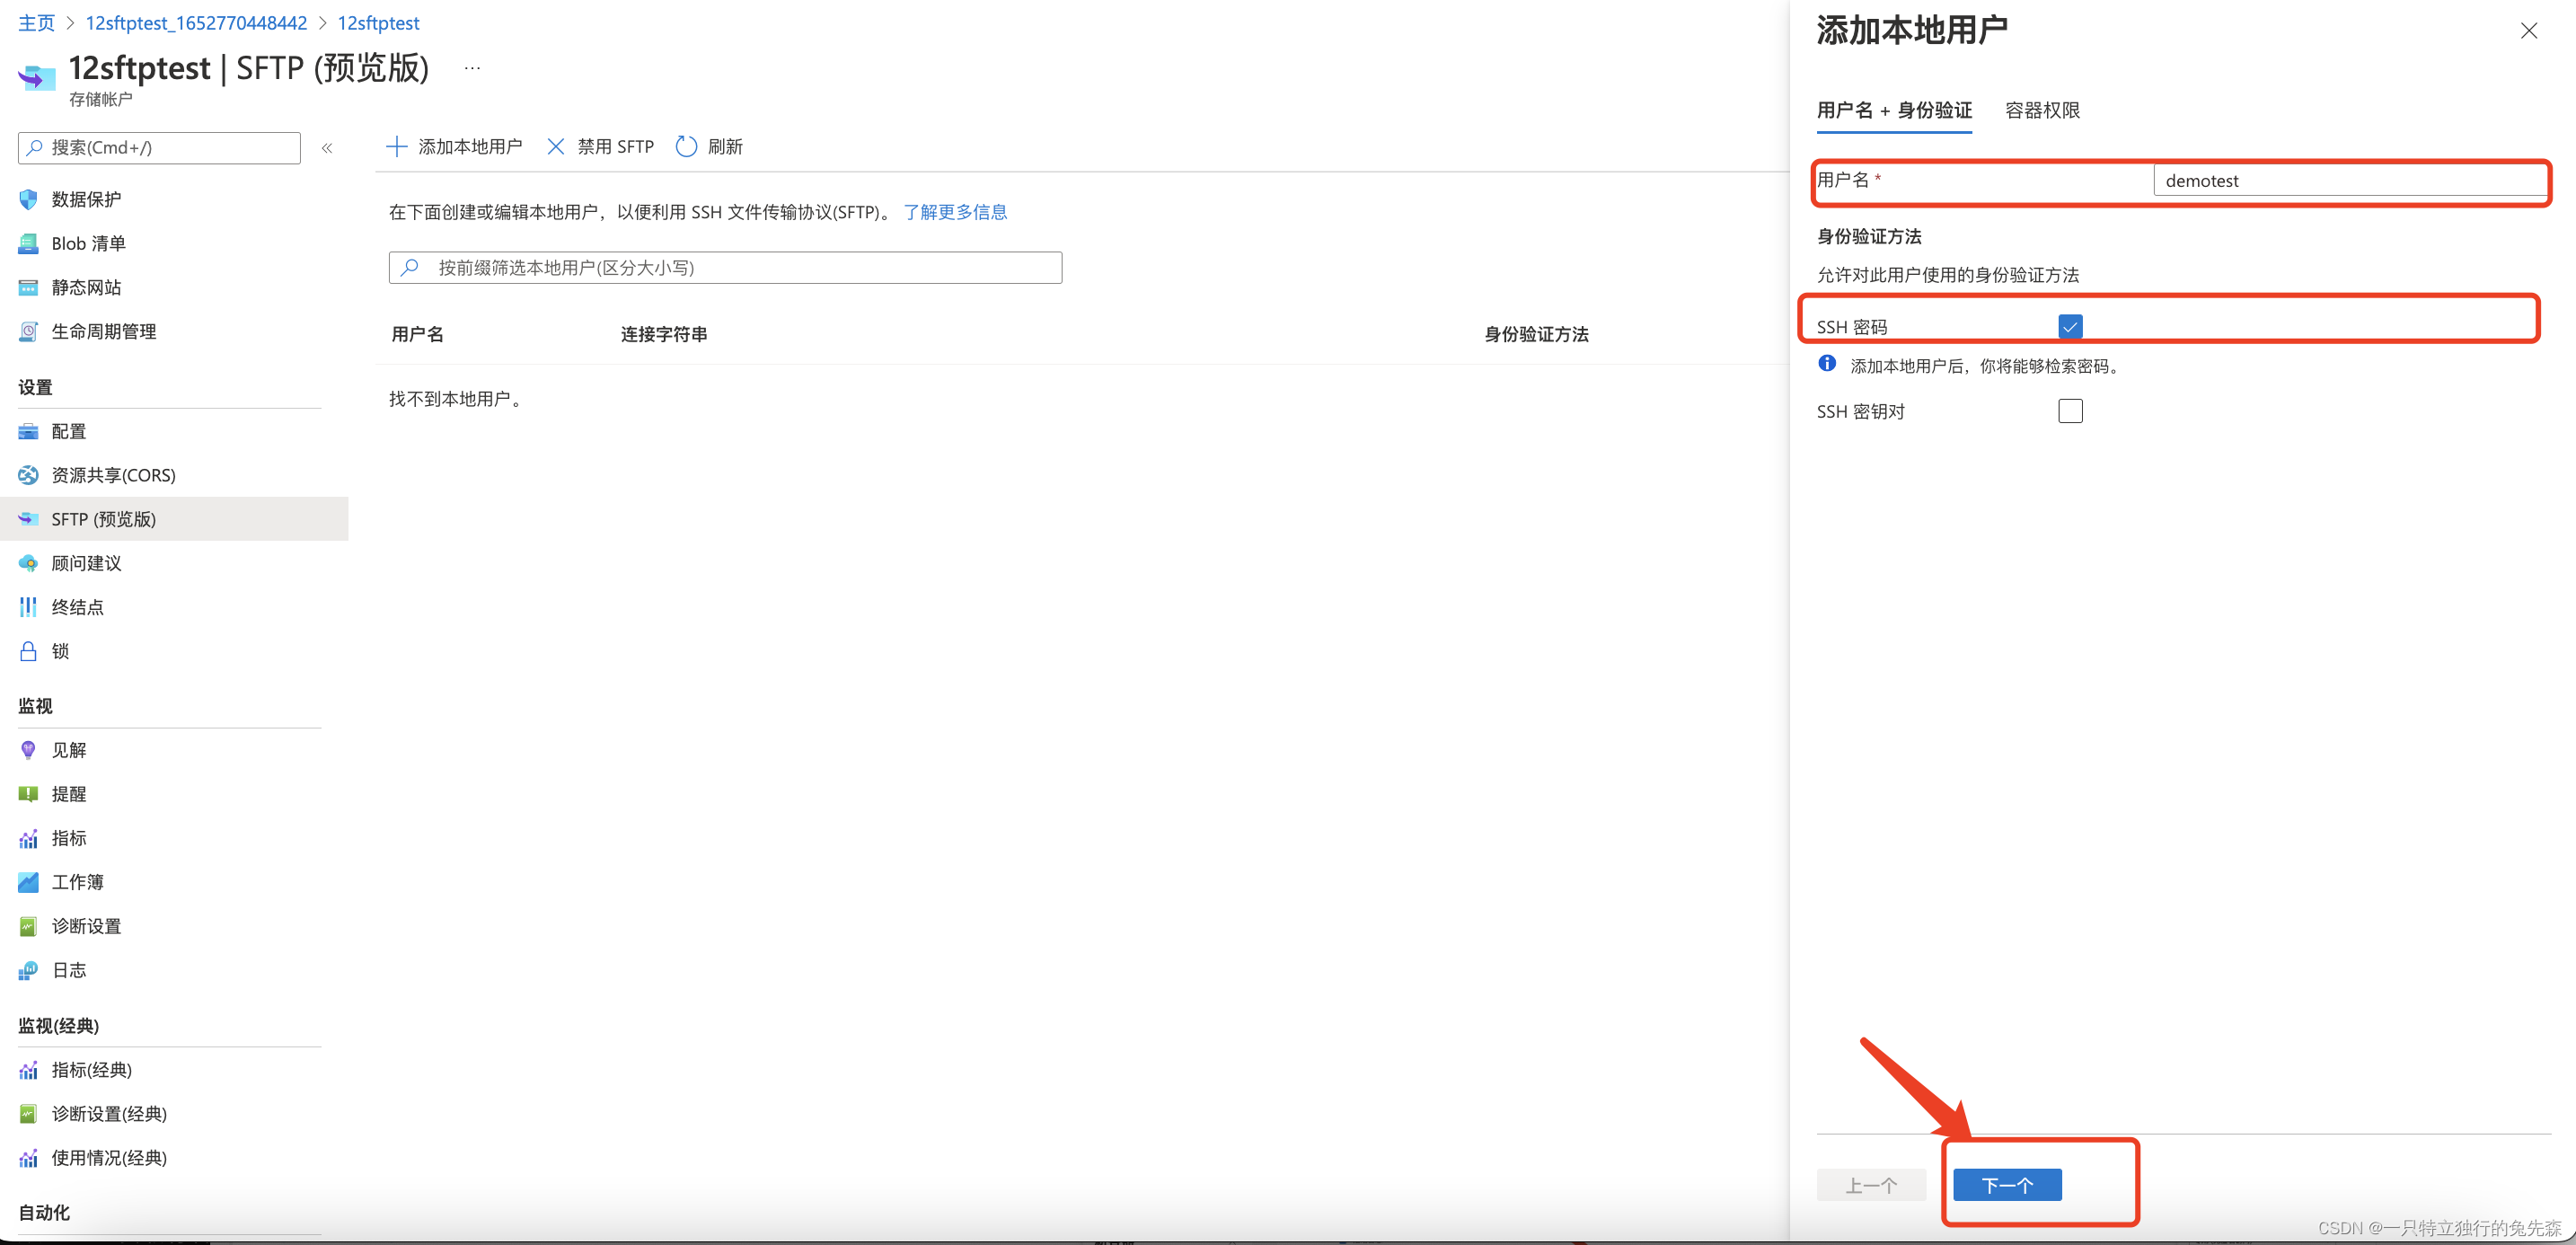Click the 按前缀筛选本地用户 filter field
This screenshot has width=2576, height=1245.
coord(725,268)
